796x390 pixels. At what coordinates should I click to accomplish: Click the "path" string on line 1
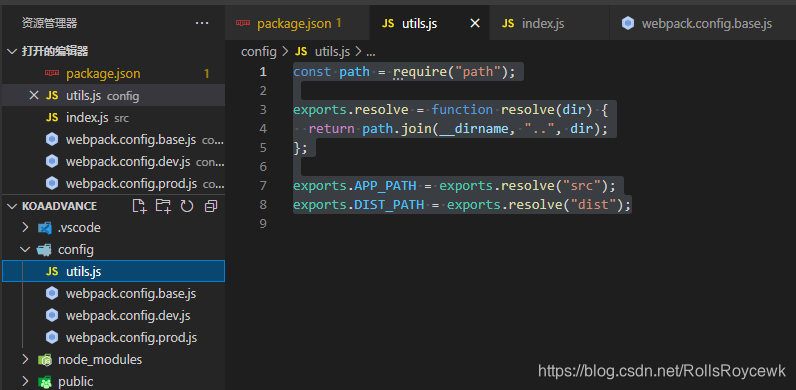pos(477,72)
